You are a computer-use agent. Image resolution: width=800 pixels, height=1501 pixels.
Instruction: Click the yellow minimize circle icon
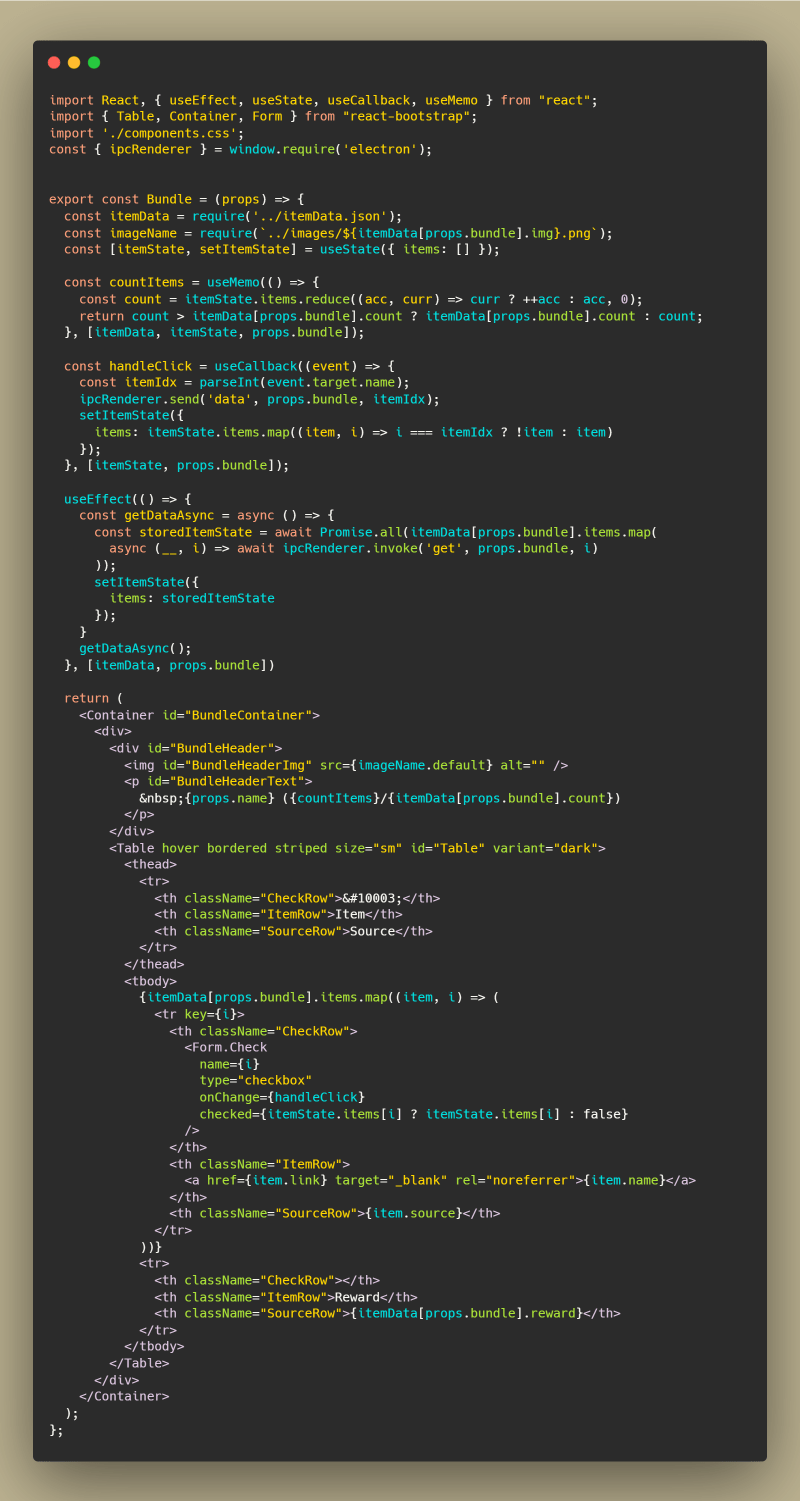[x=73, y=62]
